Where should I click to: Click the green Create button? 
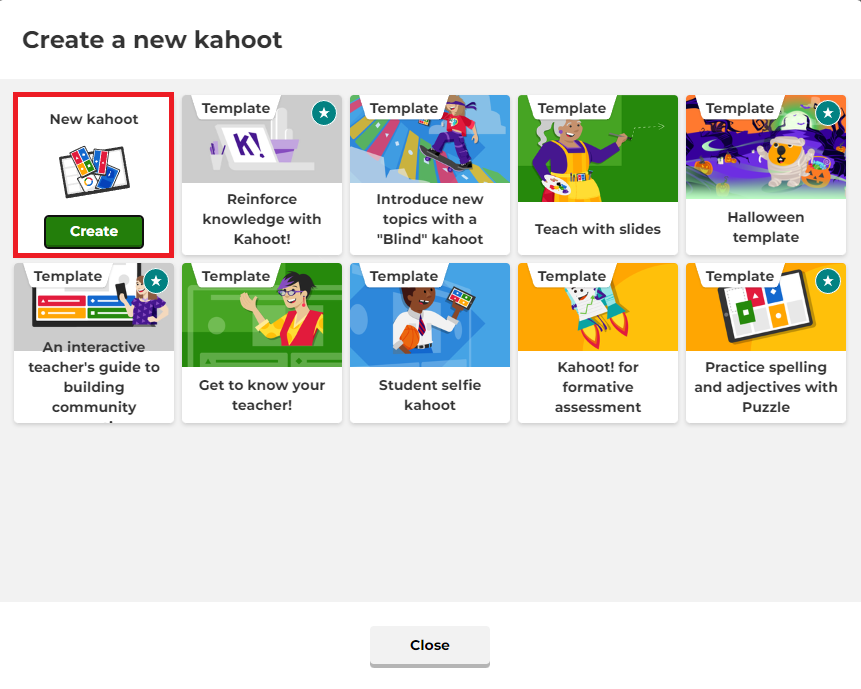click(x=94, y=232)
